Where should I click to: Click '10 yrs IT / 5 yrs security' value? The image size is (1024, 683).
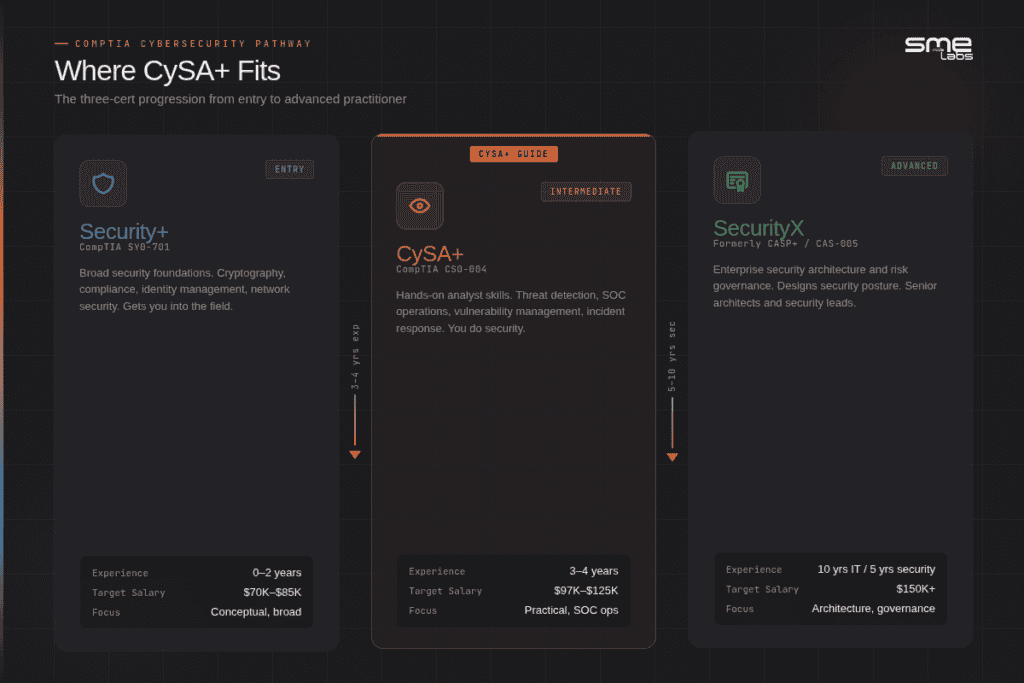pyautogui.click(x=876, y=569)
